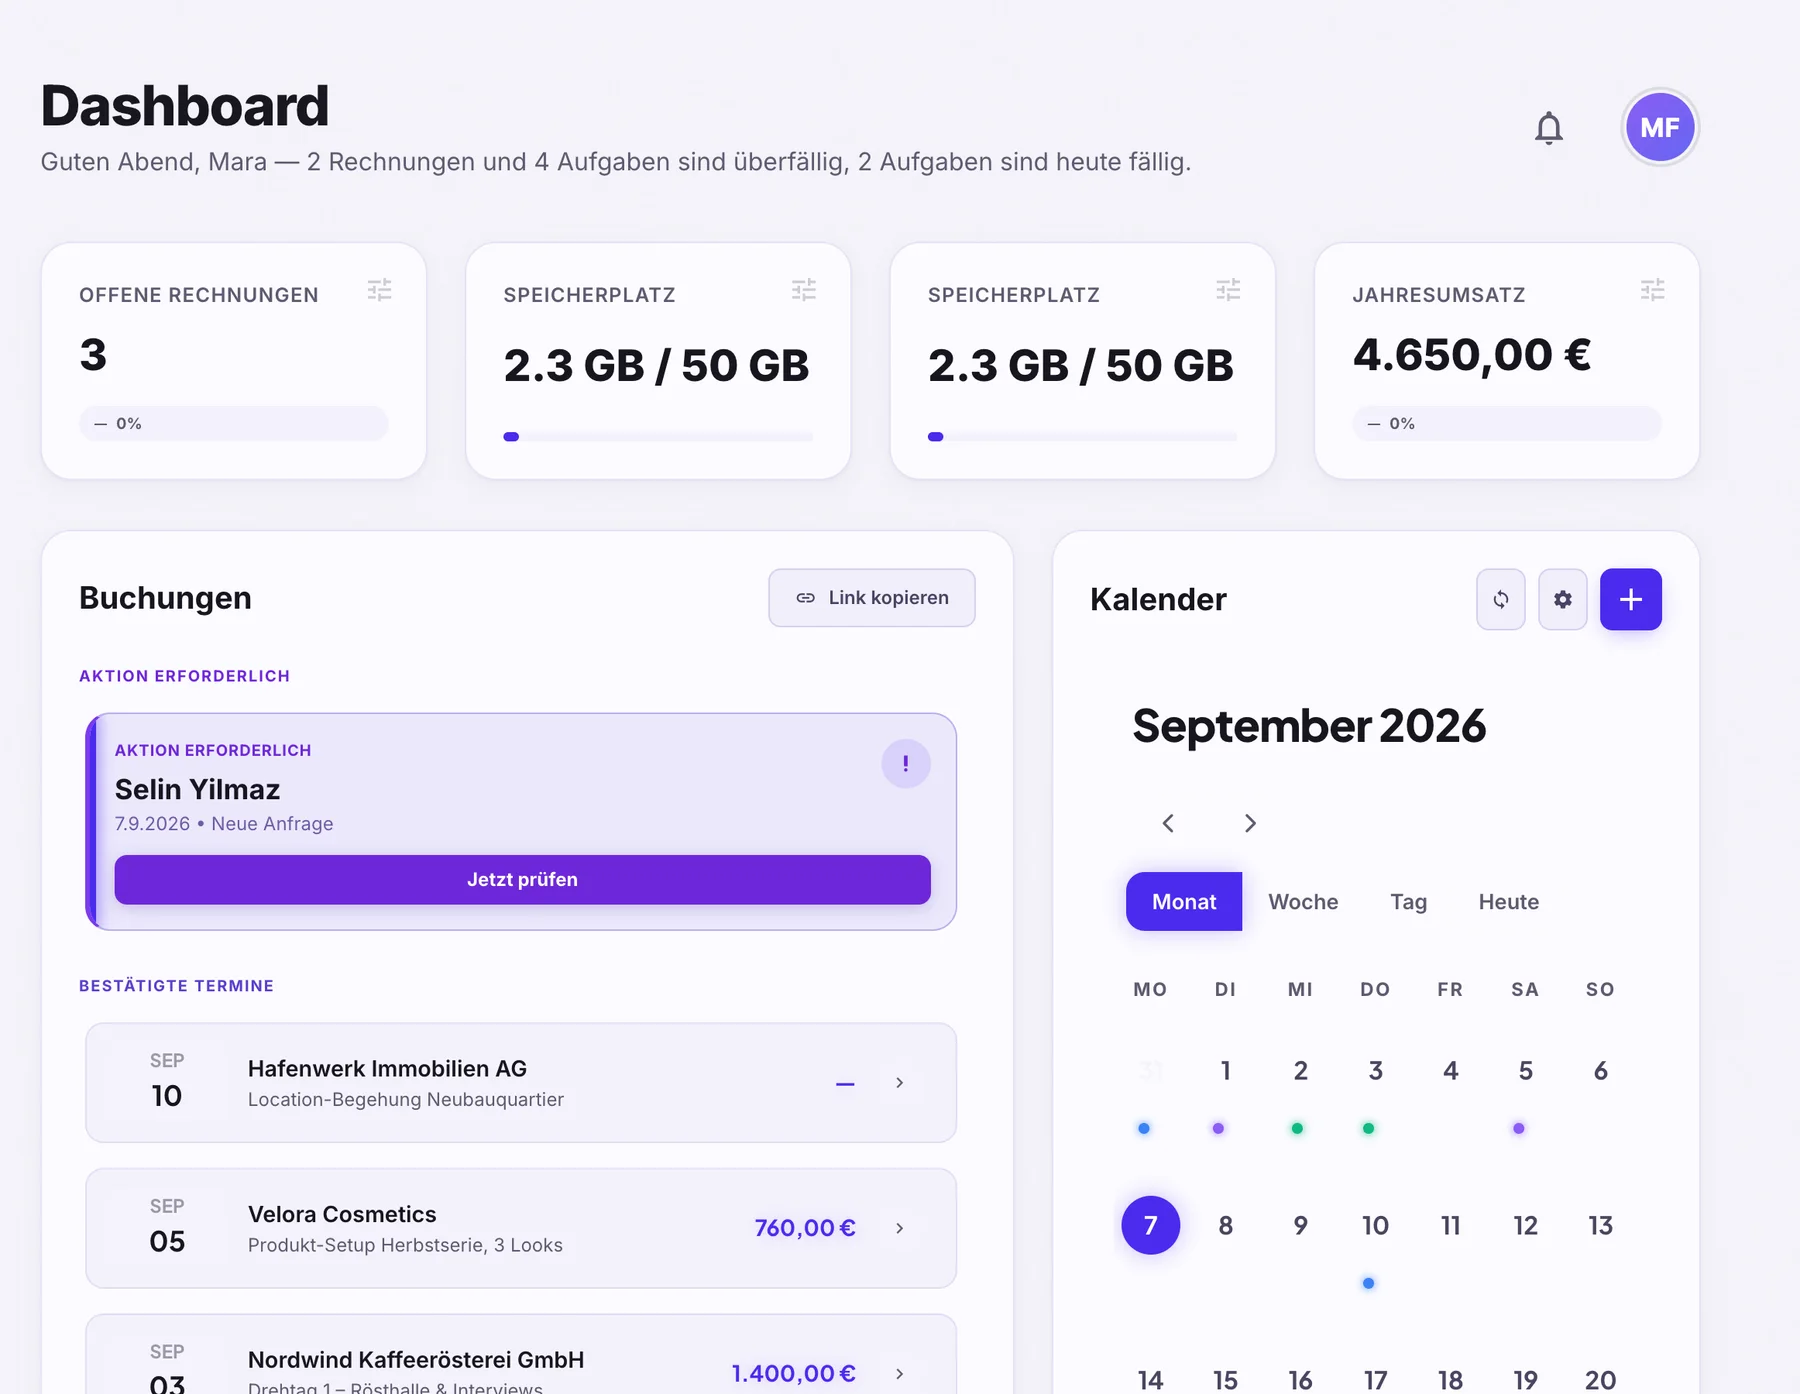The height and width of the screenshot is (1394, 1800).
Task: Click Nordwind amount 1.400,00 €
Action: [x=794, y=1374]
